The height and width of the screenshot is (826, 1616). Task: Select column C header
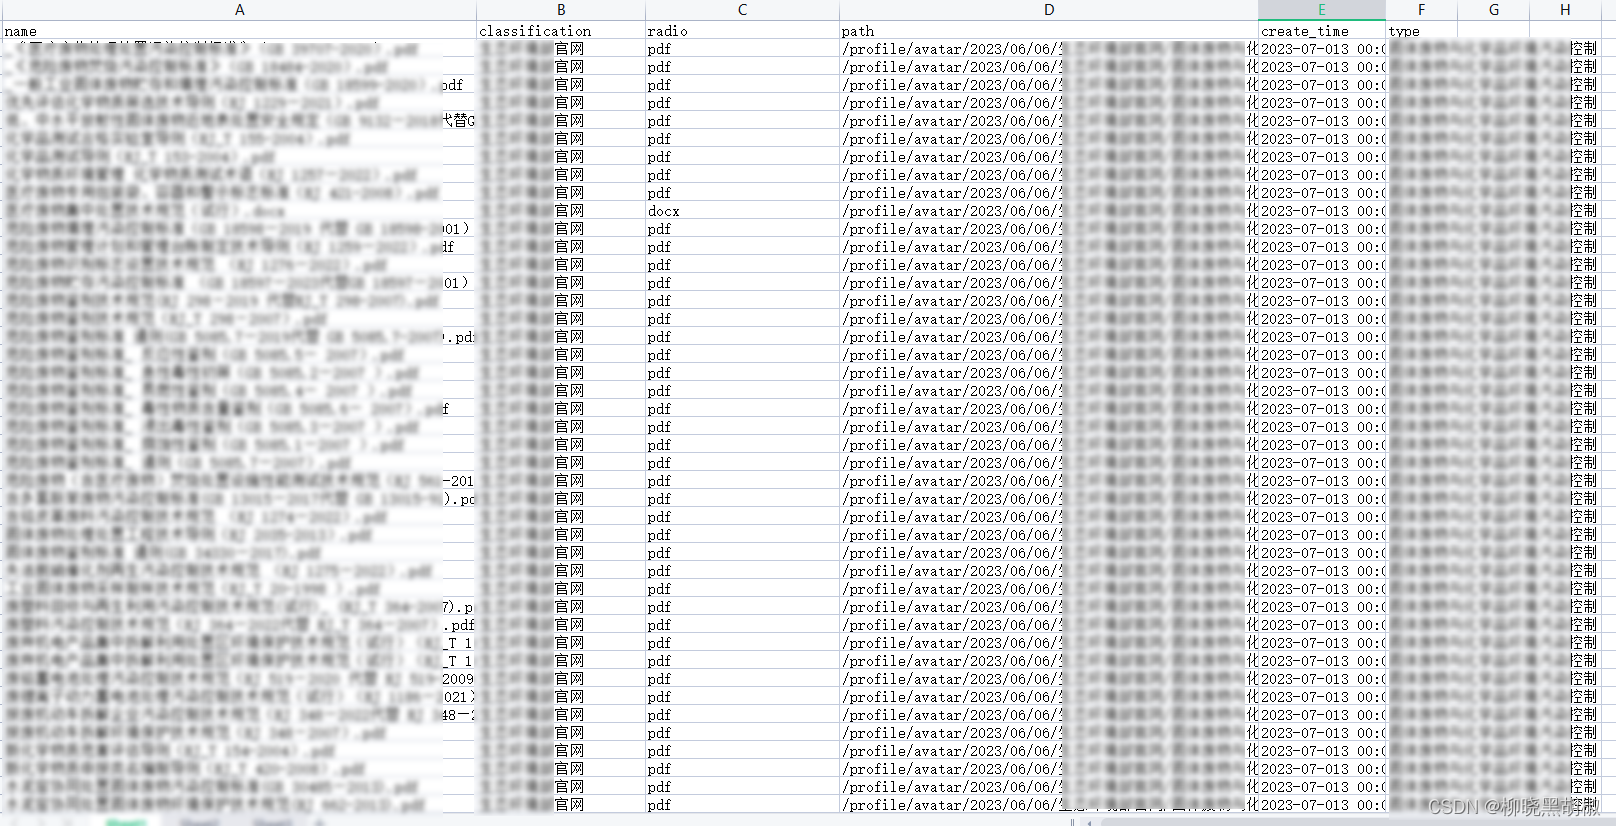(x=742, y=9)
